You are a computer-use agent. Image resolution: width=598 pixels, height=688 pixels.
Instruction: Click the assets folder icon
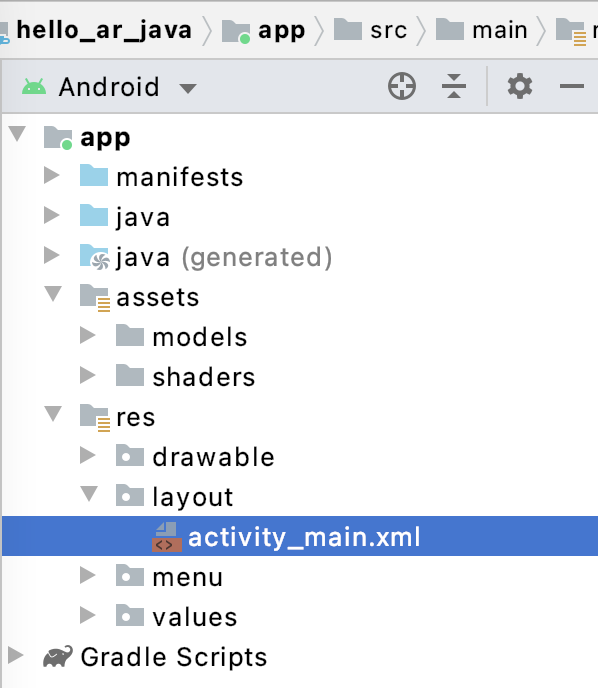pyautogui.click(x=95, y=297)
